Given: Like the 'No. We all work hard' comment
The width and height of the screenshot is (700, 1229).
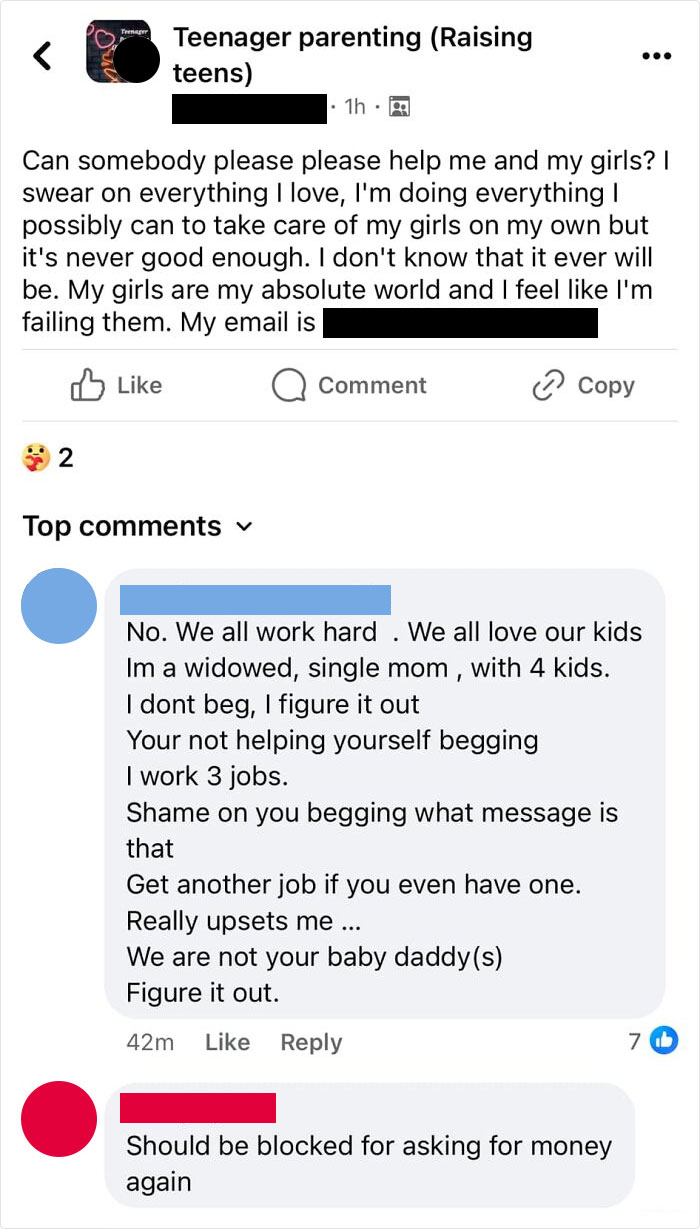Looking at the screenshot, I should click(227, 1042).
